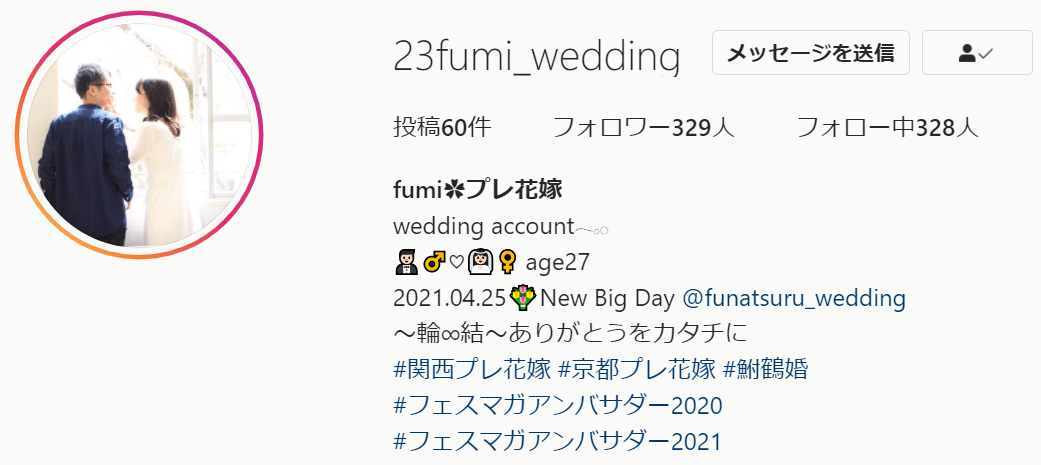
Task: Click the female sign emoji in bio
Action: pyautogui.click(x=507, y=262)
